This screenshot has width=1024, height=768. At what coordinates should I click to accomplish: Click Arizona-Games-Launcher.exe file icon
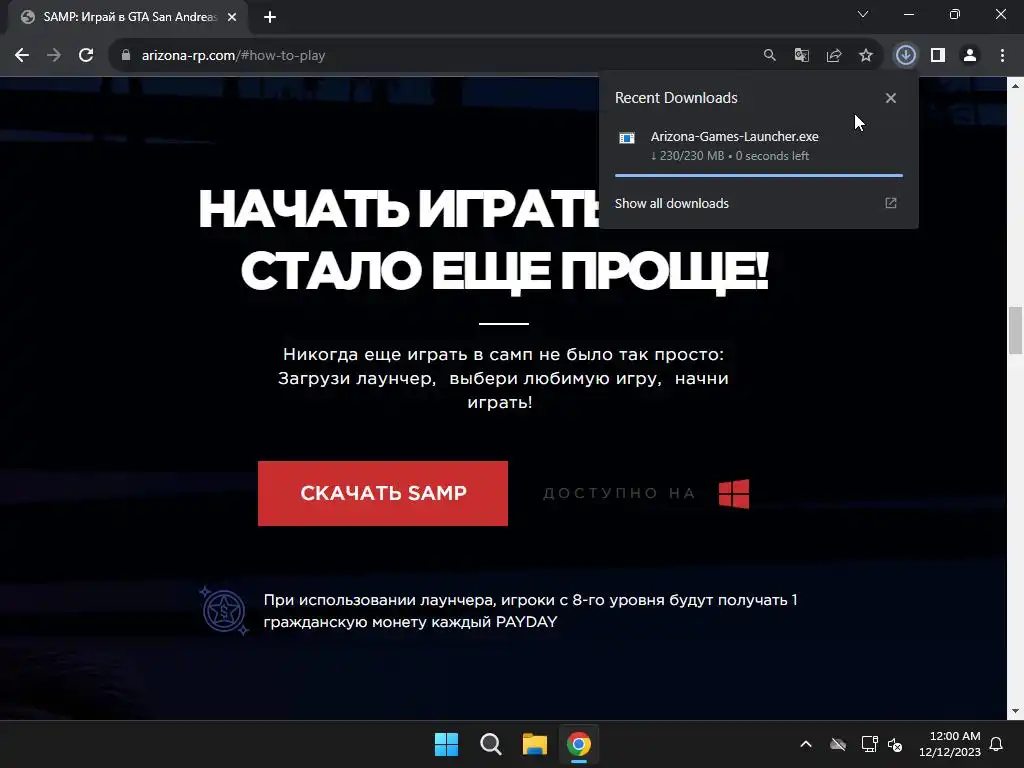click(627, 138)
